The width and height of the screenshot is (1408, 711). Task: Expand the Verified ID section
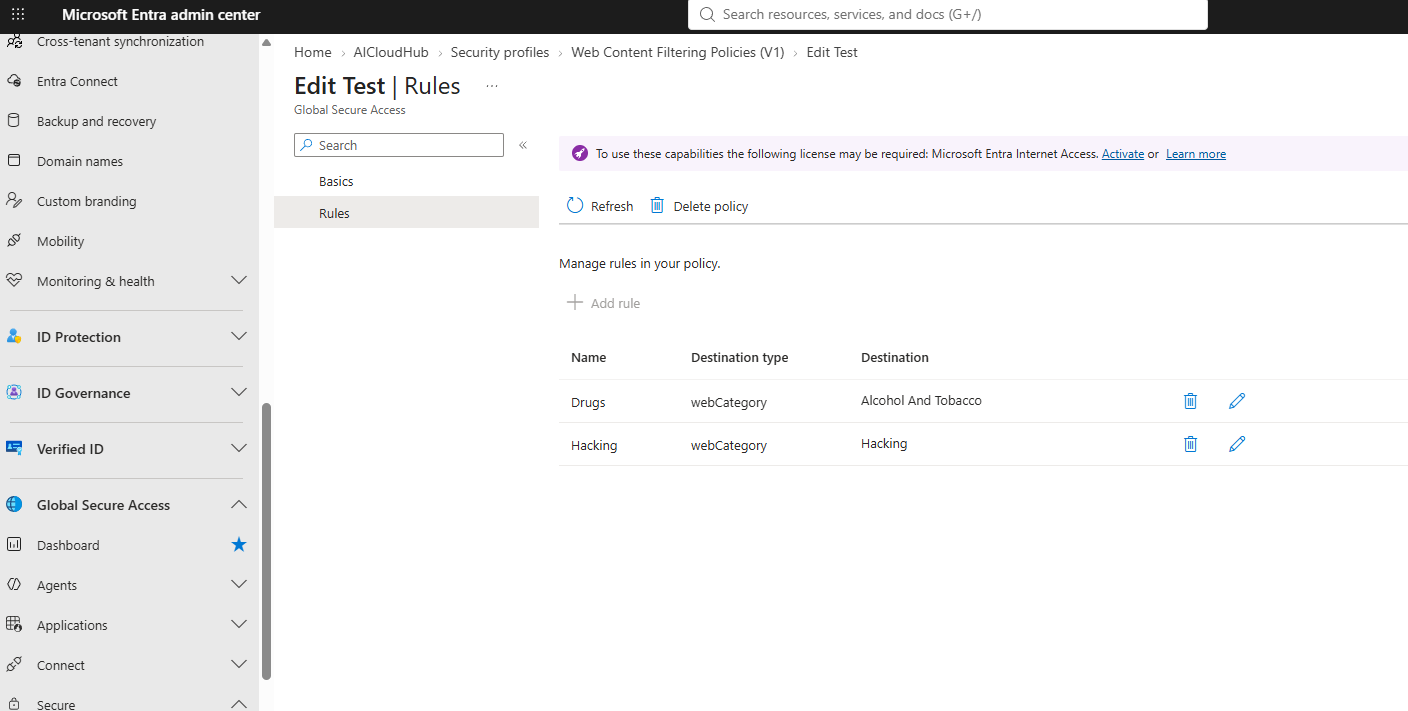[239, 449]
